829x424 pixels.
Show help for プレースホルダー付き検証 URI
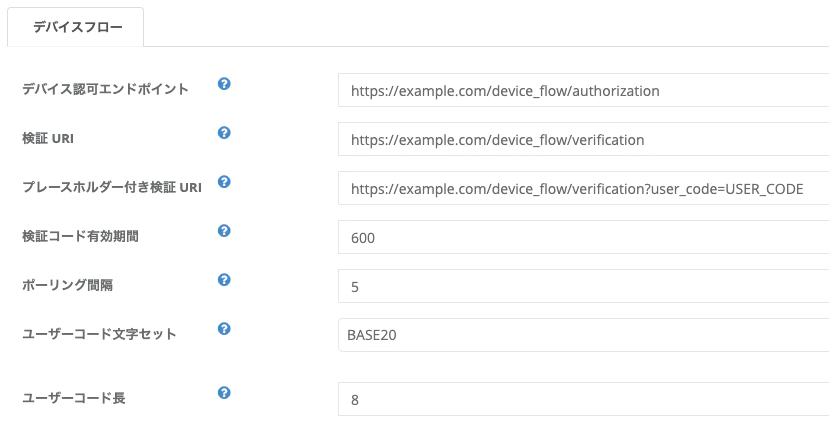(224, 182)
